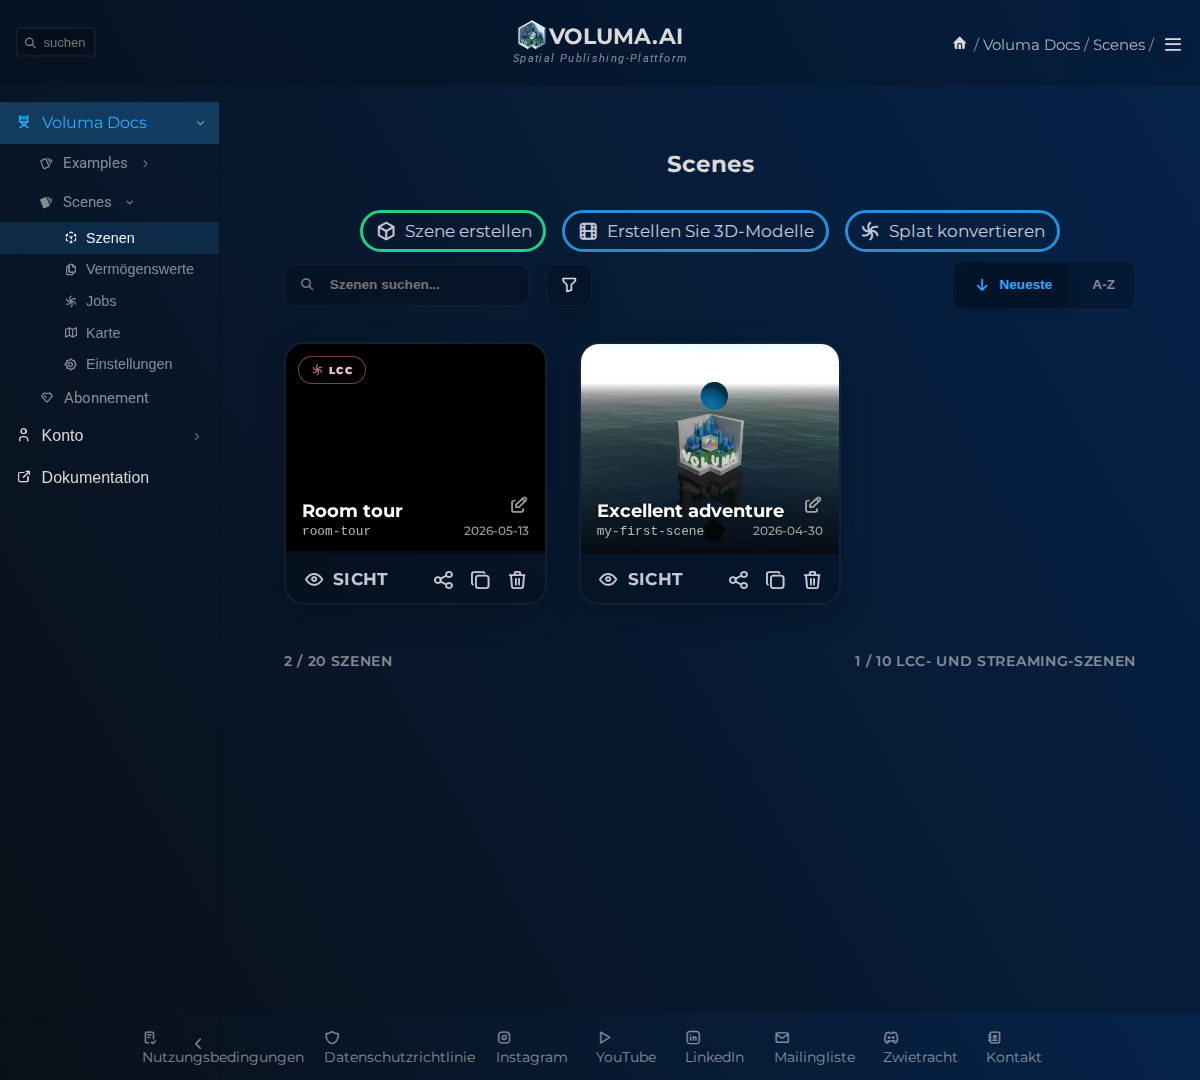Share the Excellent adventure scene
This screenshot has height=1080, width=1200.
click(738, 580)
